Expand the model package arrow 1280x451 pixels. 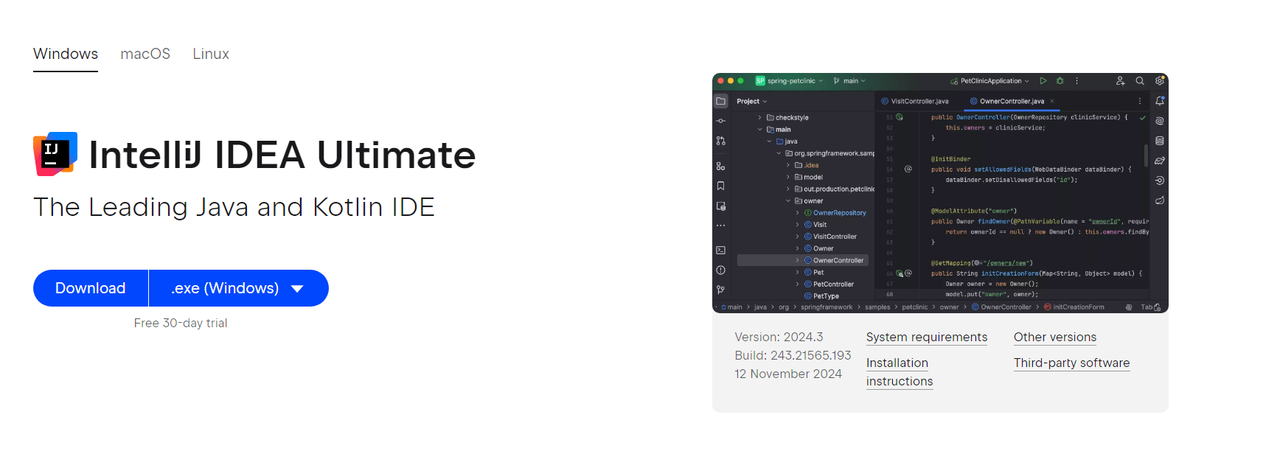pos(787,177)
